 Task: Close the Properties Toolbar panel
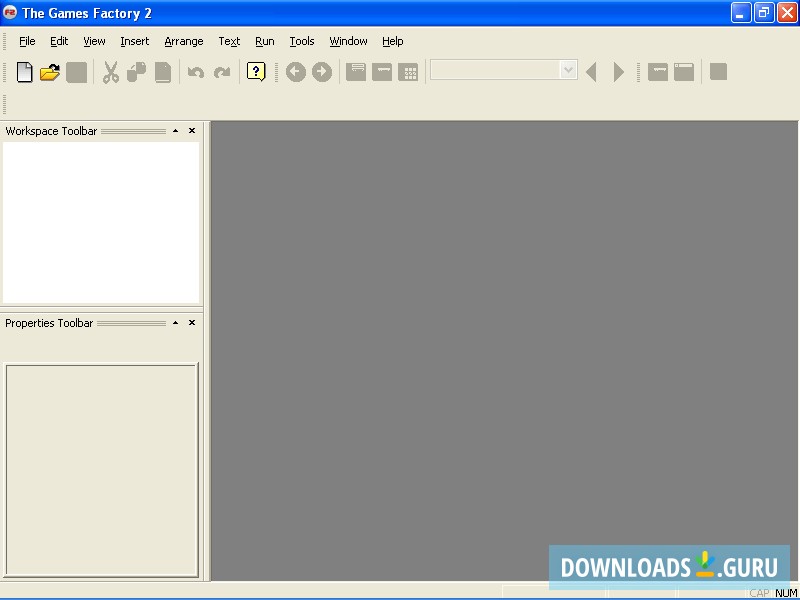click(192, 323)
